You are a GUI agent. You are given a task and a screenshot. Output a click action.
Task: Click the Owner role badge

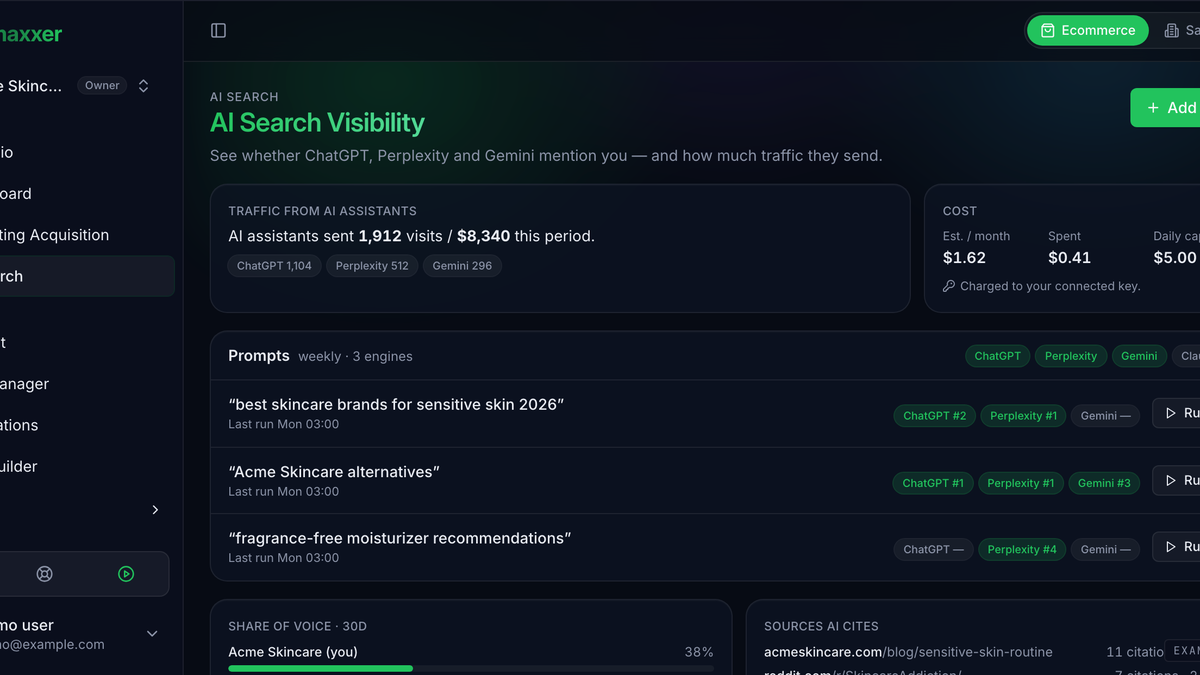click(102, 86)
